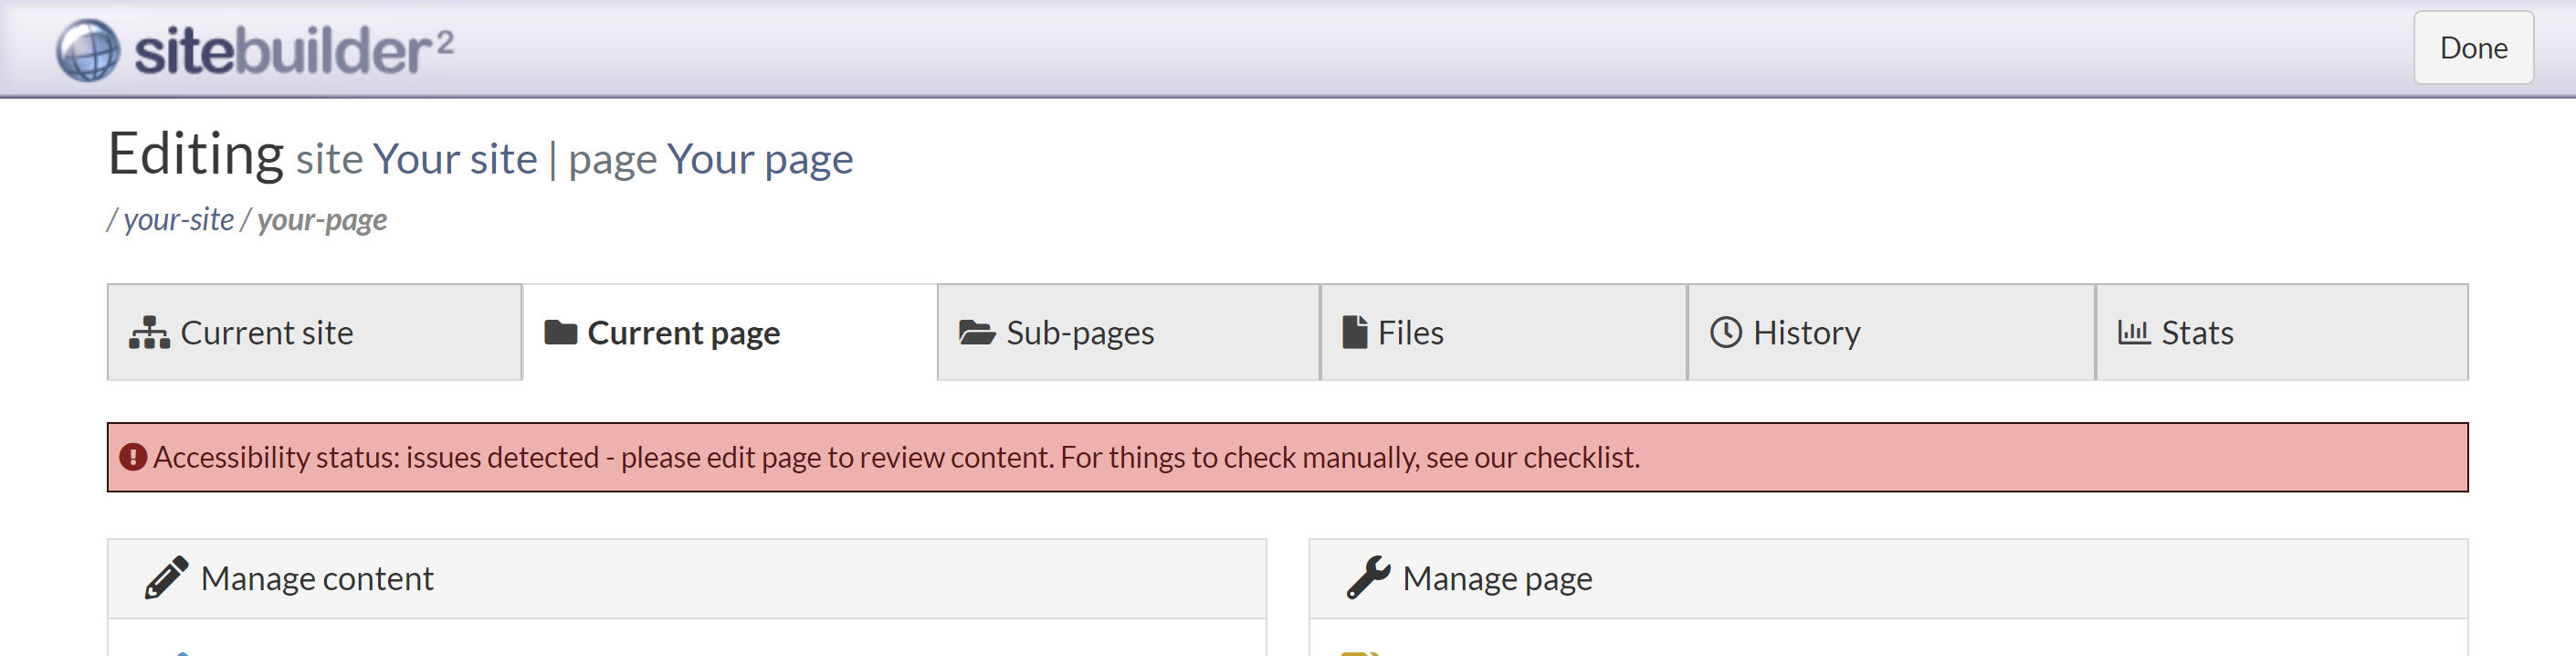The width and height of the screenshot is (2576, 656).
Task: Click the pencil icon in Manage content
Action: click(166, 578)
